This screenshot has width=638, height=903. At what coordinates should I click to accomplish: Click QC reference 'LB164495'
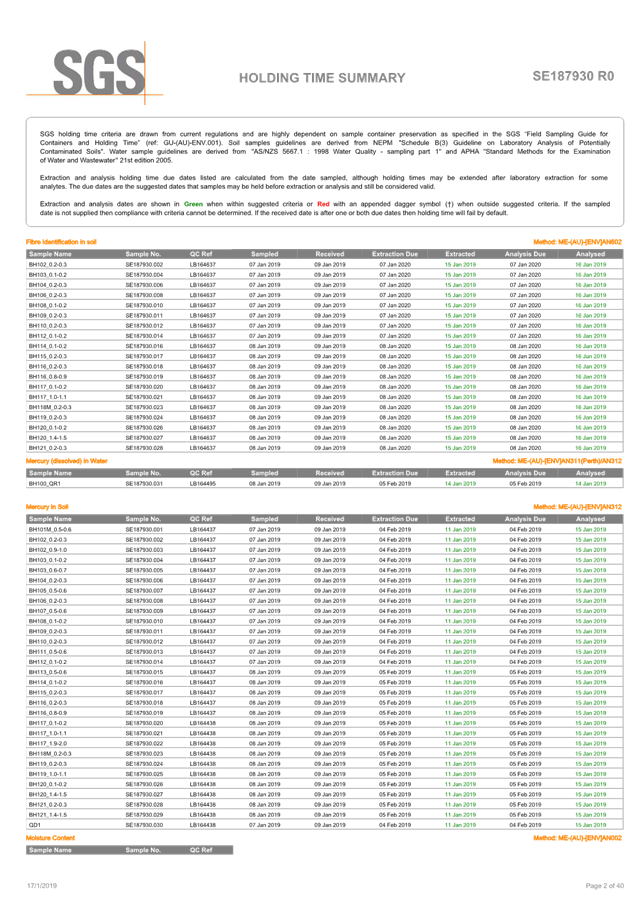click(203, 484)
